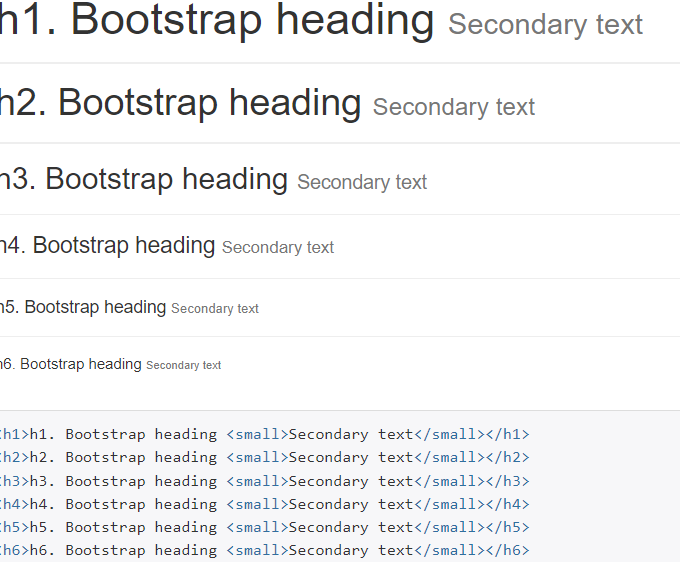
Task: Click the 'h1. Bootstrap heading' main text
Action: [x=217, y=22]
